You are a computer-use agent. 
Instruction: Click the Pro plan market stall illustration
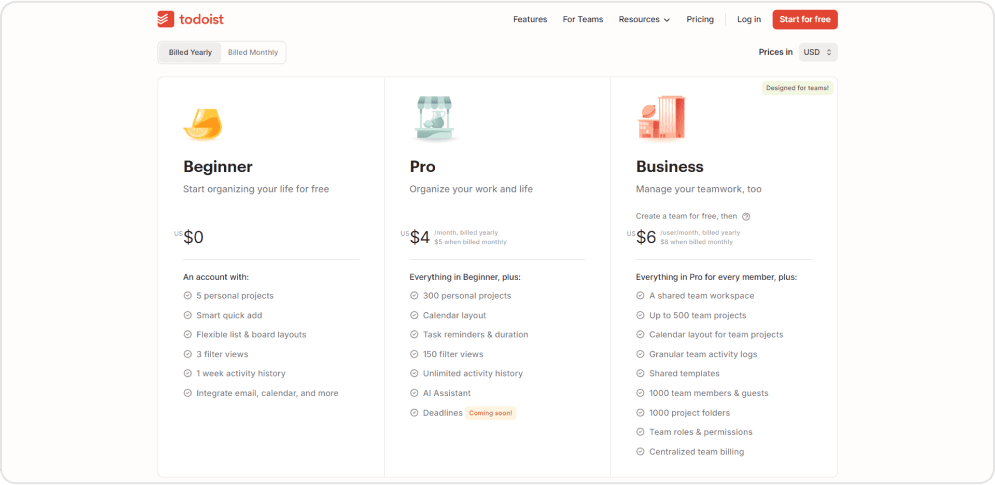(x=433, y=119)
